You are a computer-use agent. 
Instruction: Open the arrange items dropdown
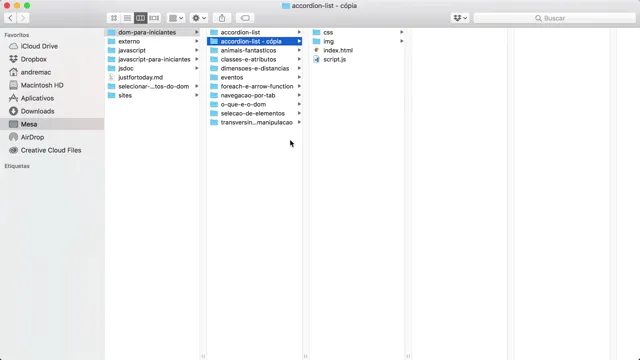coord(176,18)
